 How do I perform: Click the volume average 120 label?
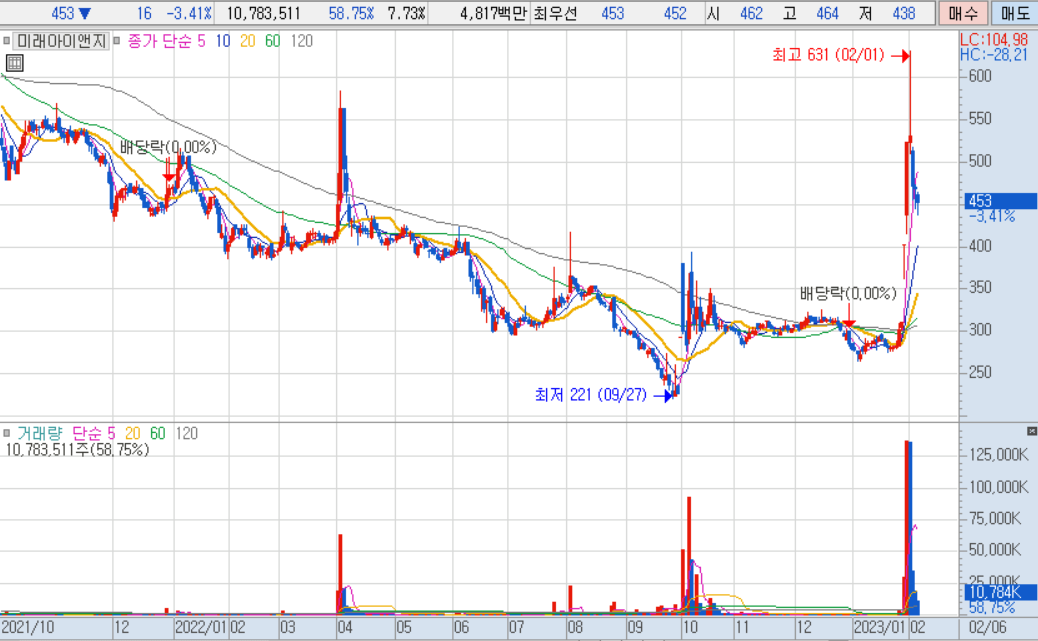(x=186, y=433)
